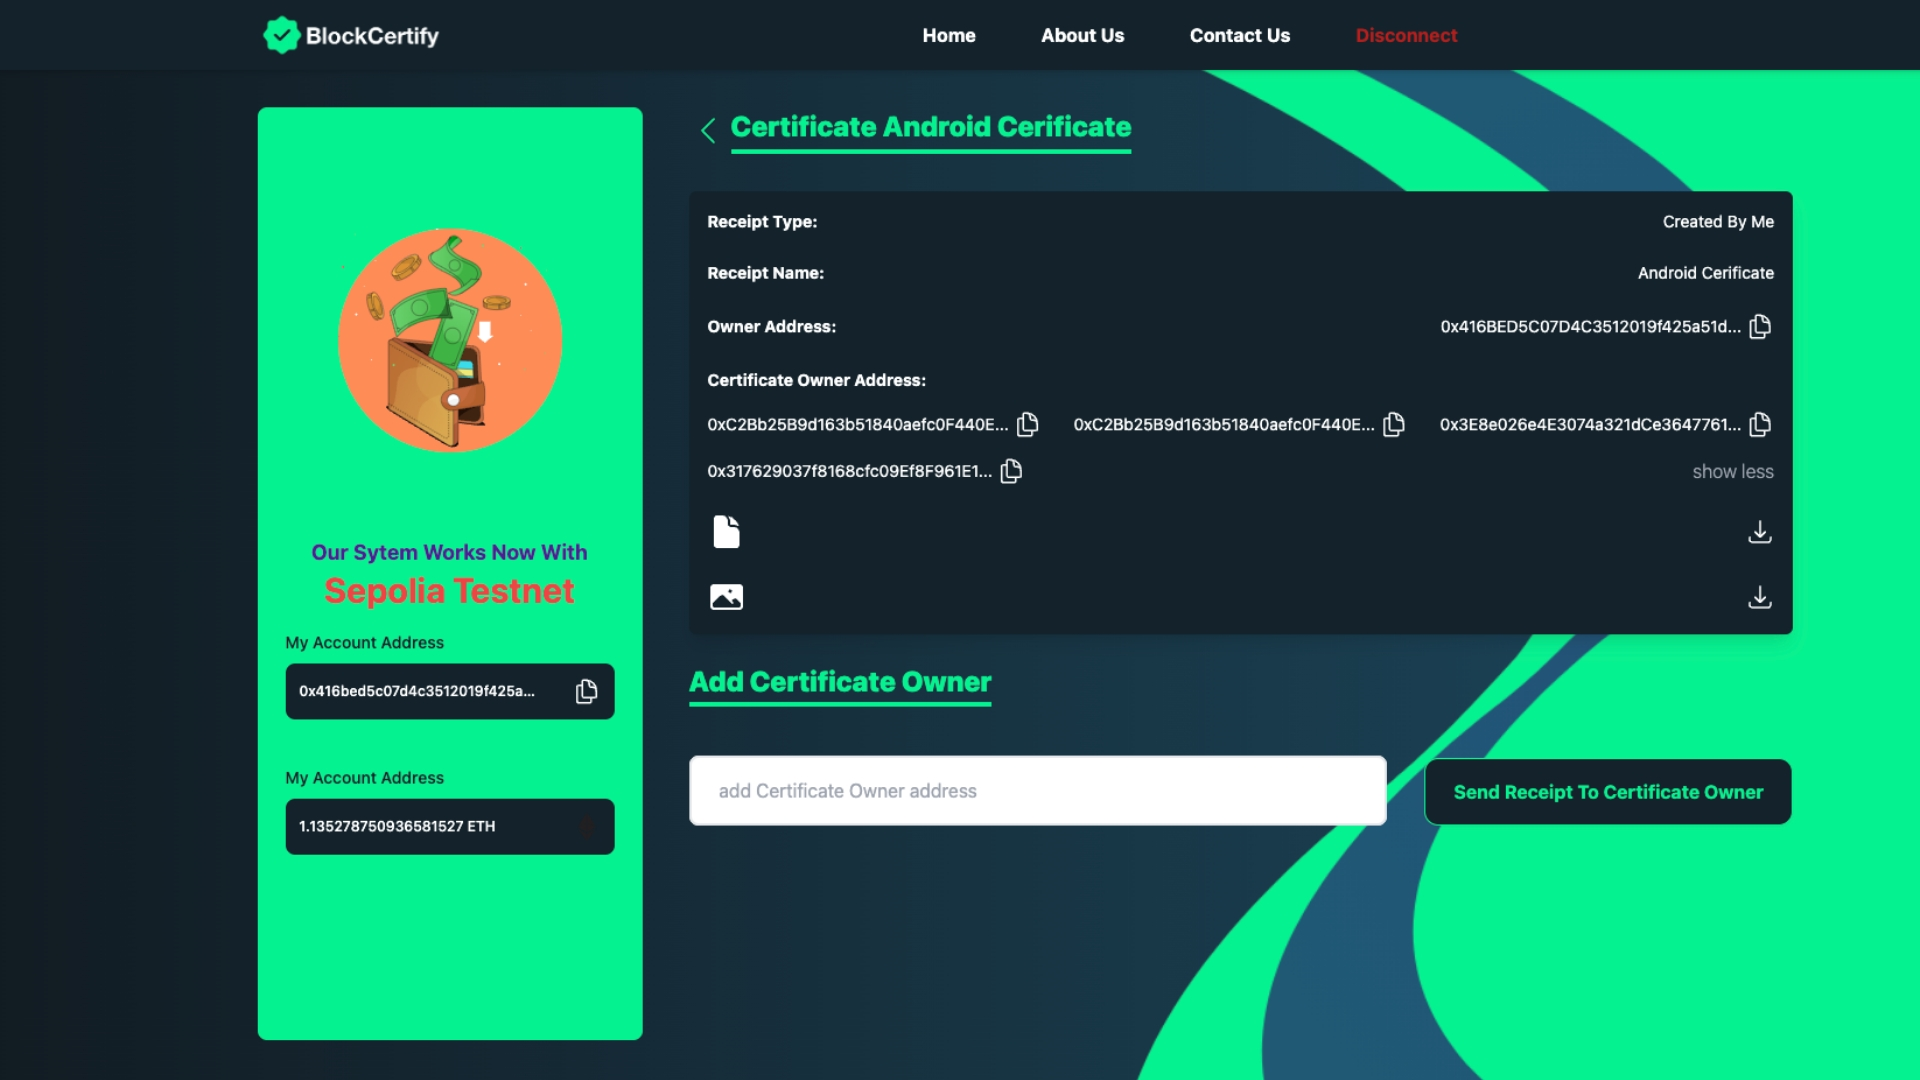Copy second 0xC2Bb25B9d certificate owner address
The image size is (1920, 1080).
1393,424
